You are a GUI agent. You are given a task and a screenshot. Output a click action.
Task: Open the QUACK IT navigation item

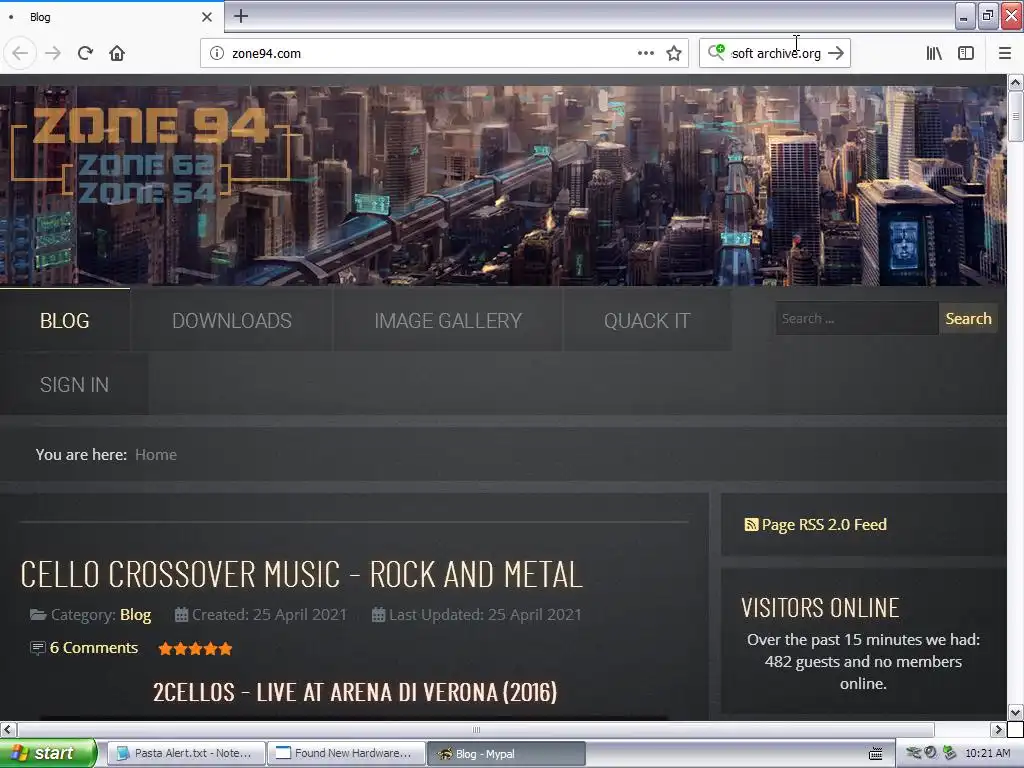coord(647,321)
